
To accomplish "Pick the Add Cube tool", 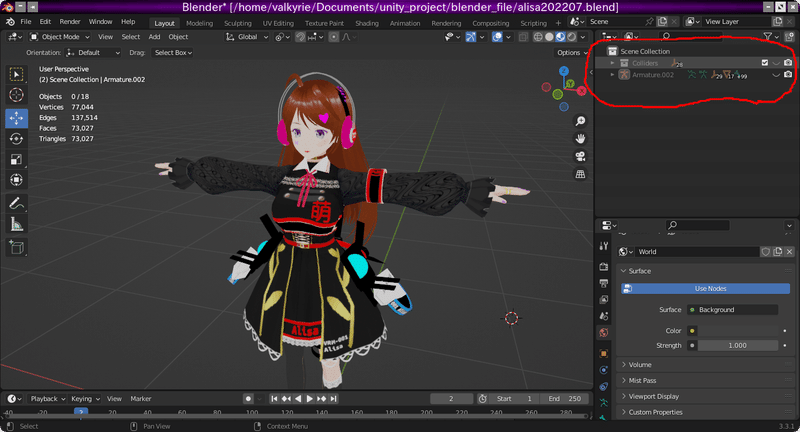I will click(16, 248).
